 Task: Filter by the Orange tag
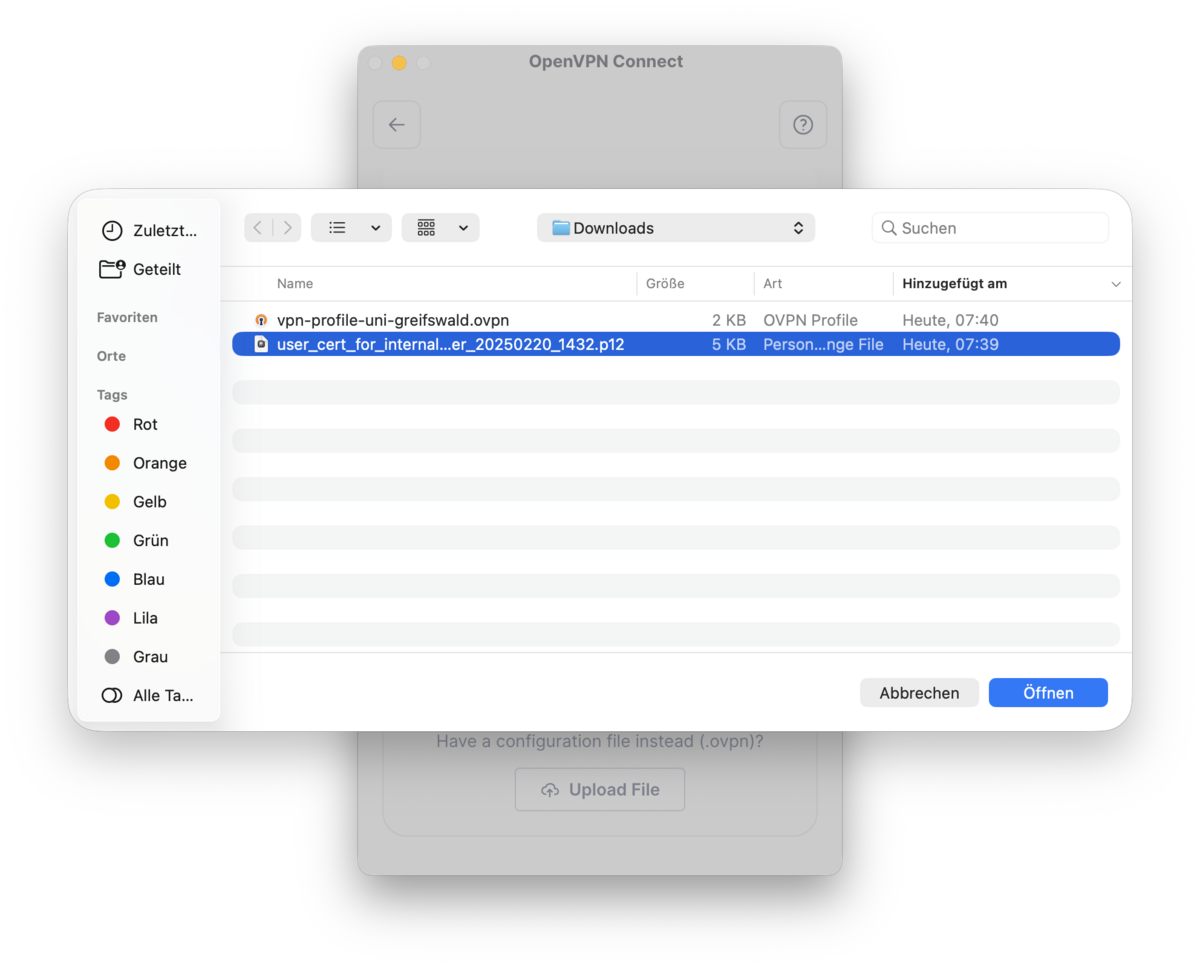(145, 463)
